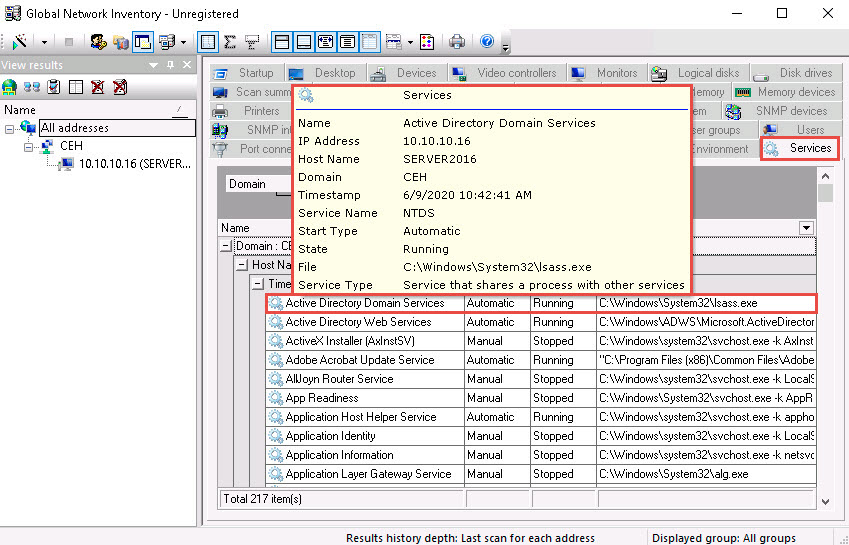This screenshot has height=545, width=849.
Task: Click first red X delete icon in View results
Action: (x=97, y=87)
